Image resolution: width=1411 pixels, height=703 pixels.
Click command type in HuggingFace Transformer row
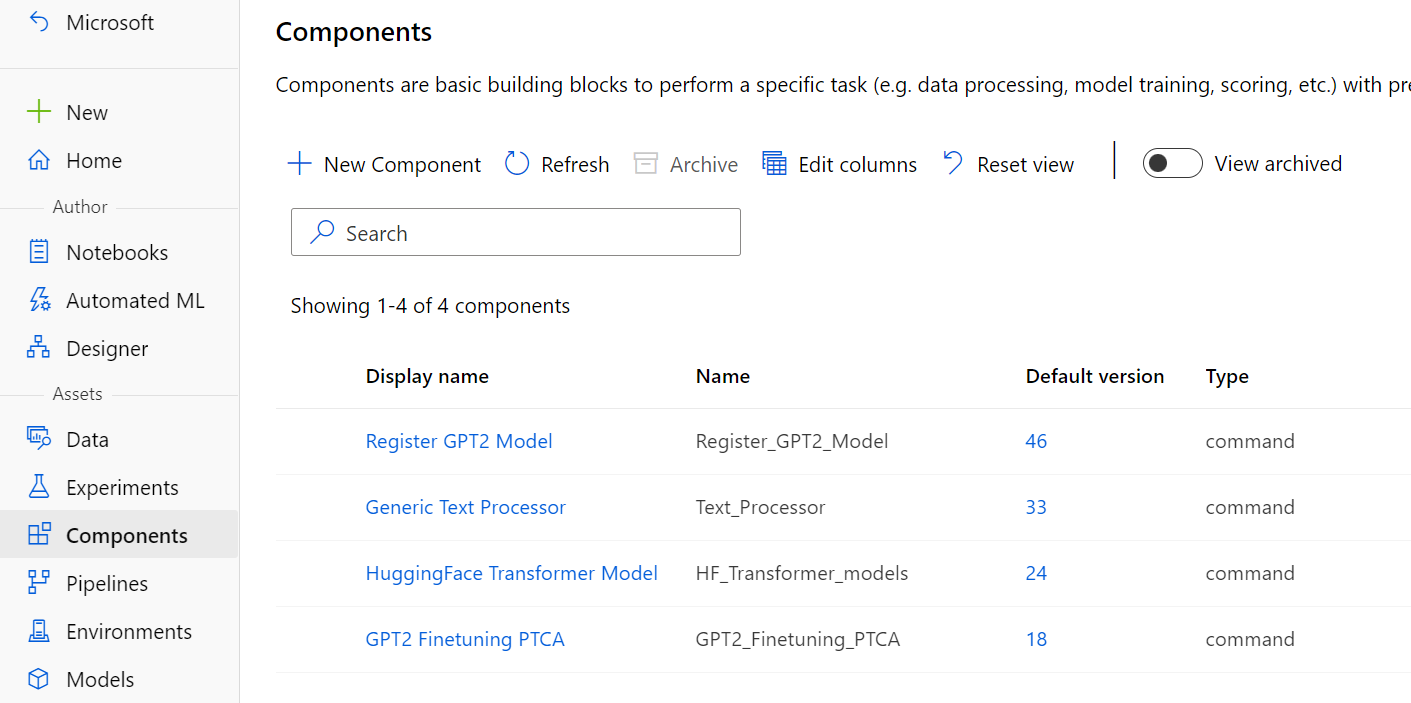click(1250, 573)
